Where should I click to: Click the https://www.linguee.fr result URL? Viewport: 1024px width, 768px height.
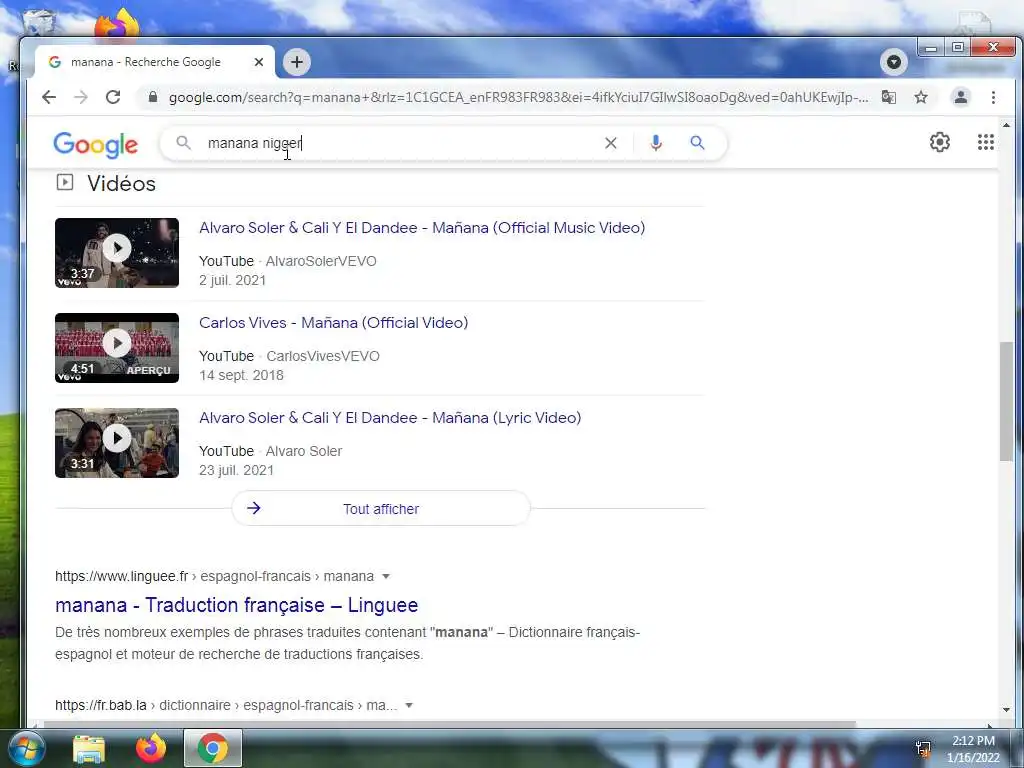pyautogui.click(x=121, y=576)
